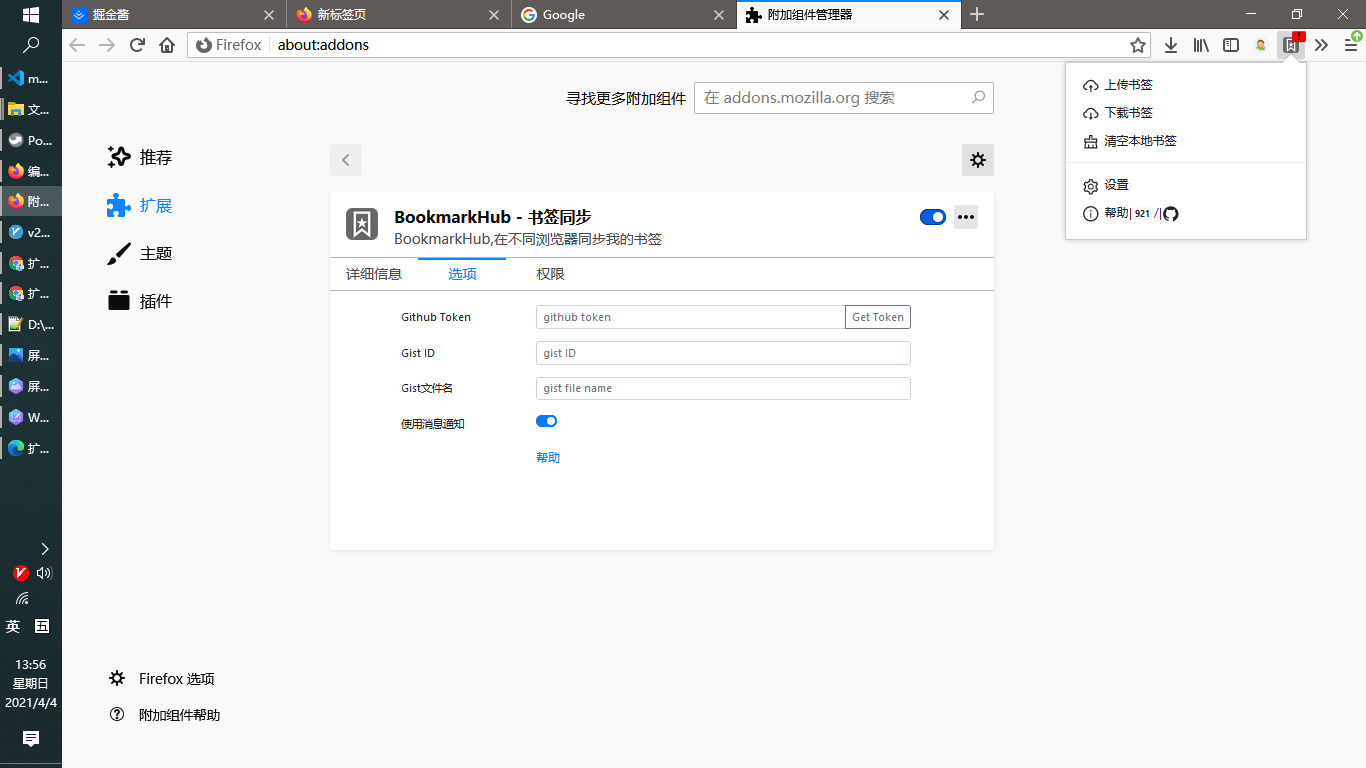Click the Windows Start button

(31, 15)
